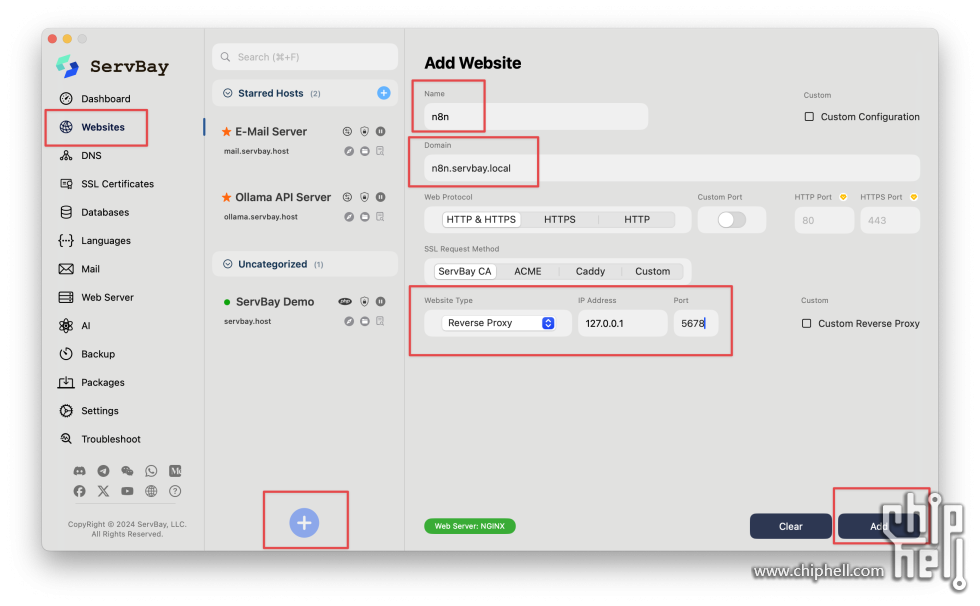The image size is (980, 606).
Task: Pause the E-Mail Server host
Action: click(x=380, y=131)
